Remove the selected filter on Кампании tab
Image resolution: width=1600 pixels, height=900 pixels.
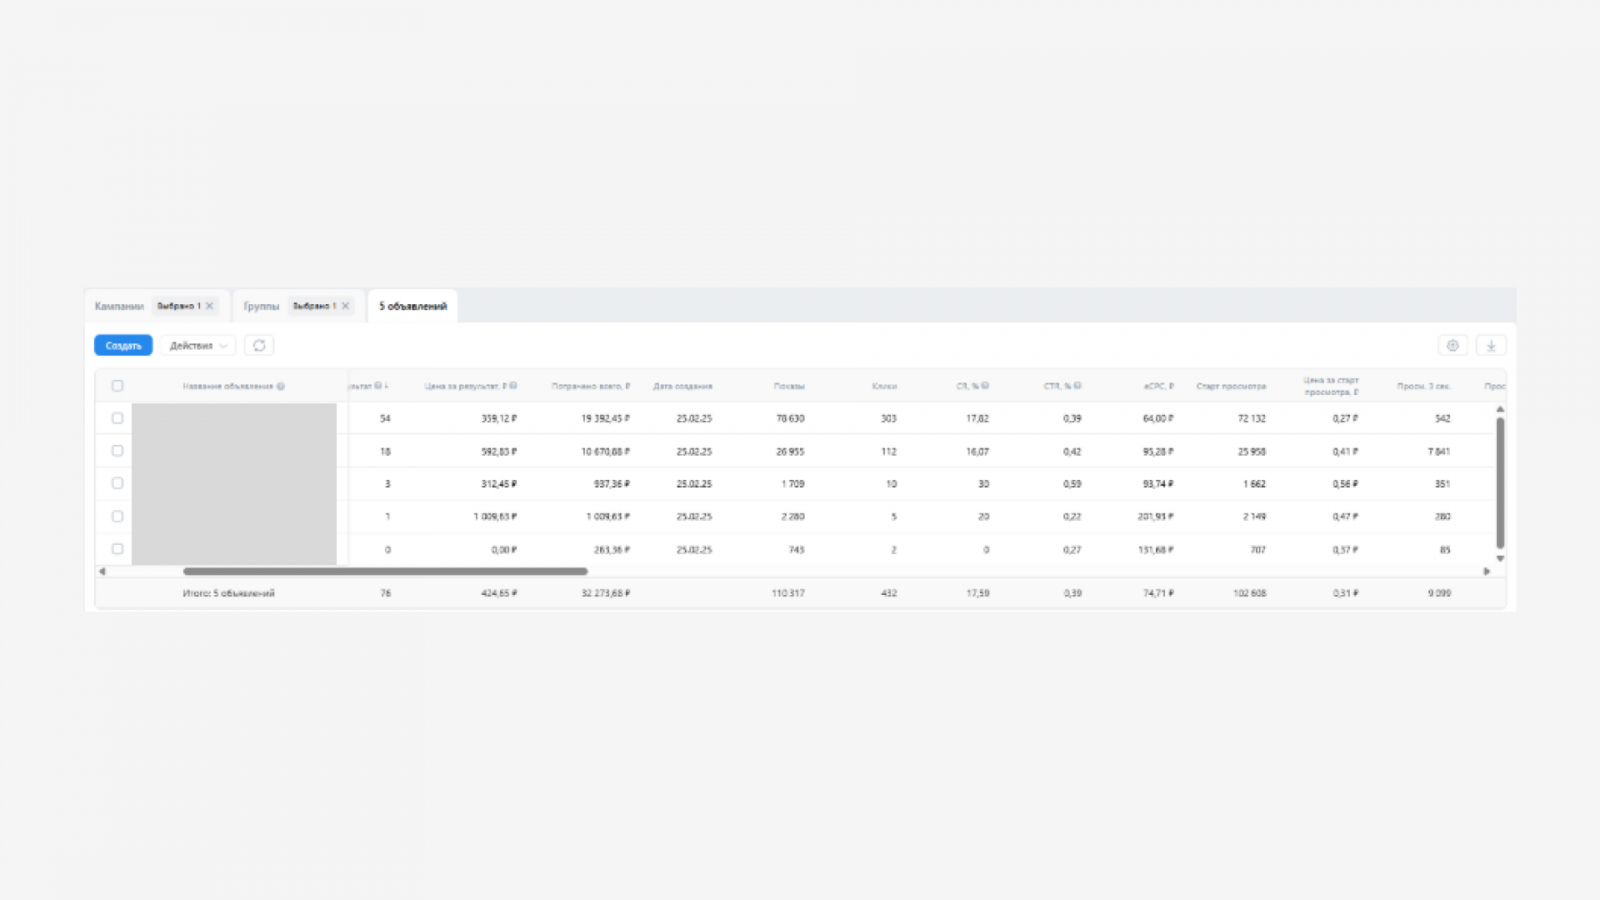tap(209, 306)
